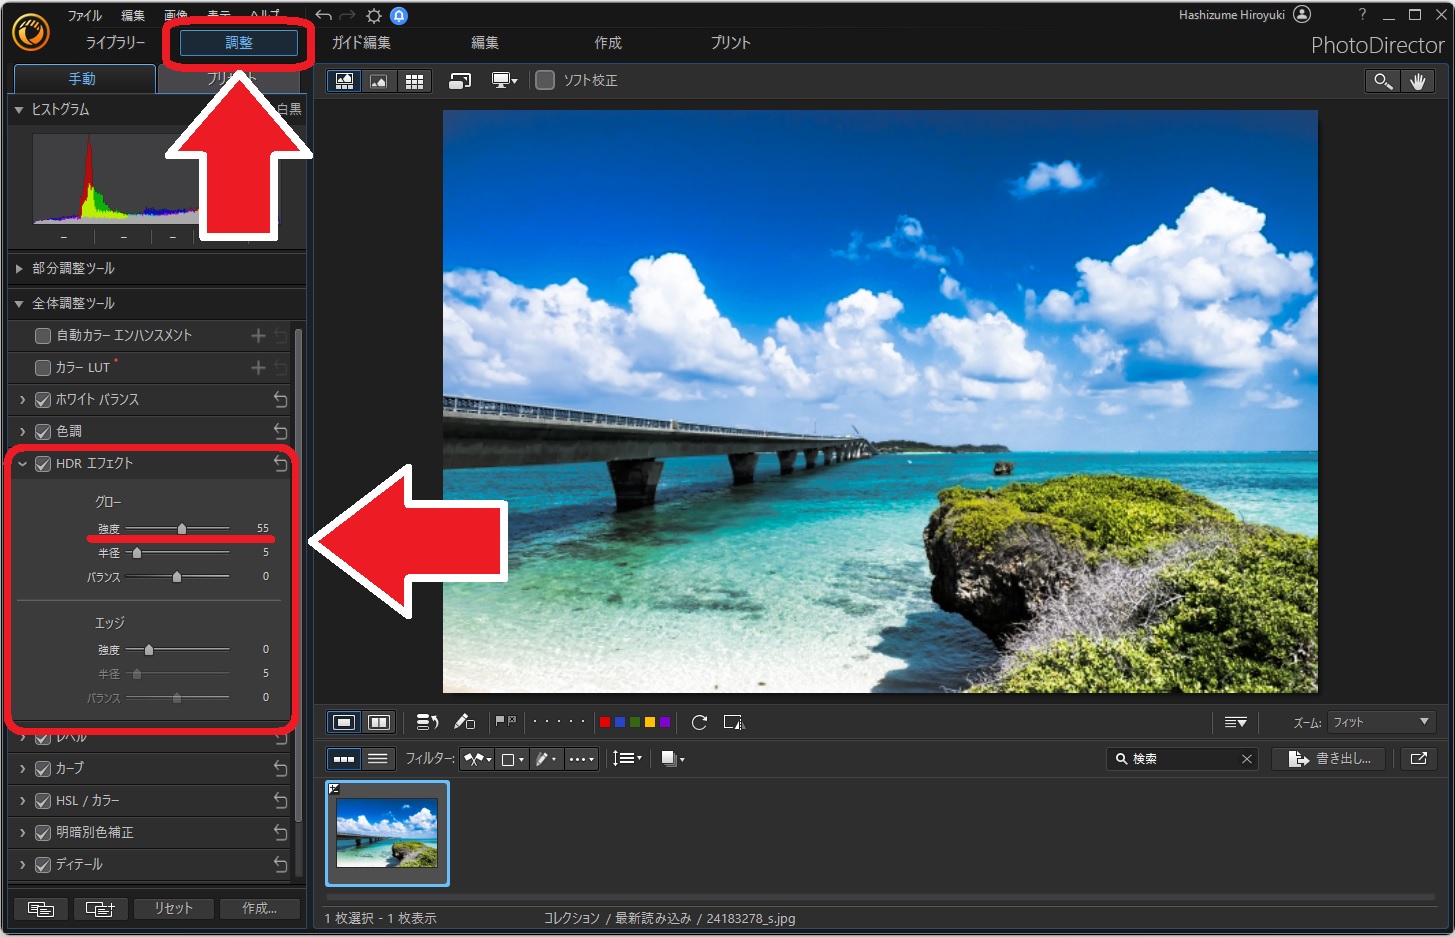Select the grid browser mode icon
This screenshot has height=937, width=1455.
(x=414, y=81)
